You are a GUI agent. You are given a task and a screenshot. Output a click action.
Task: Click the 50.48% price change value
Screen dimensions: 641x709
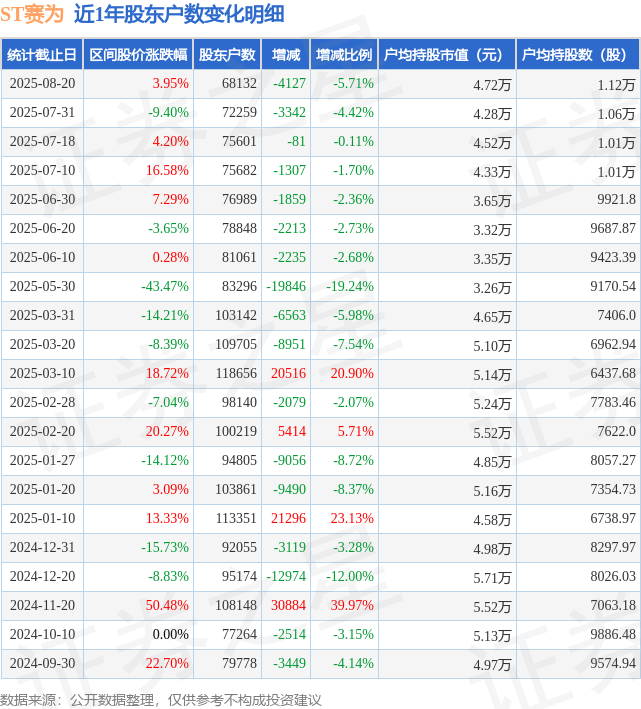(167, 605)
